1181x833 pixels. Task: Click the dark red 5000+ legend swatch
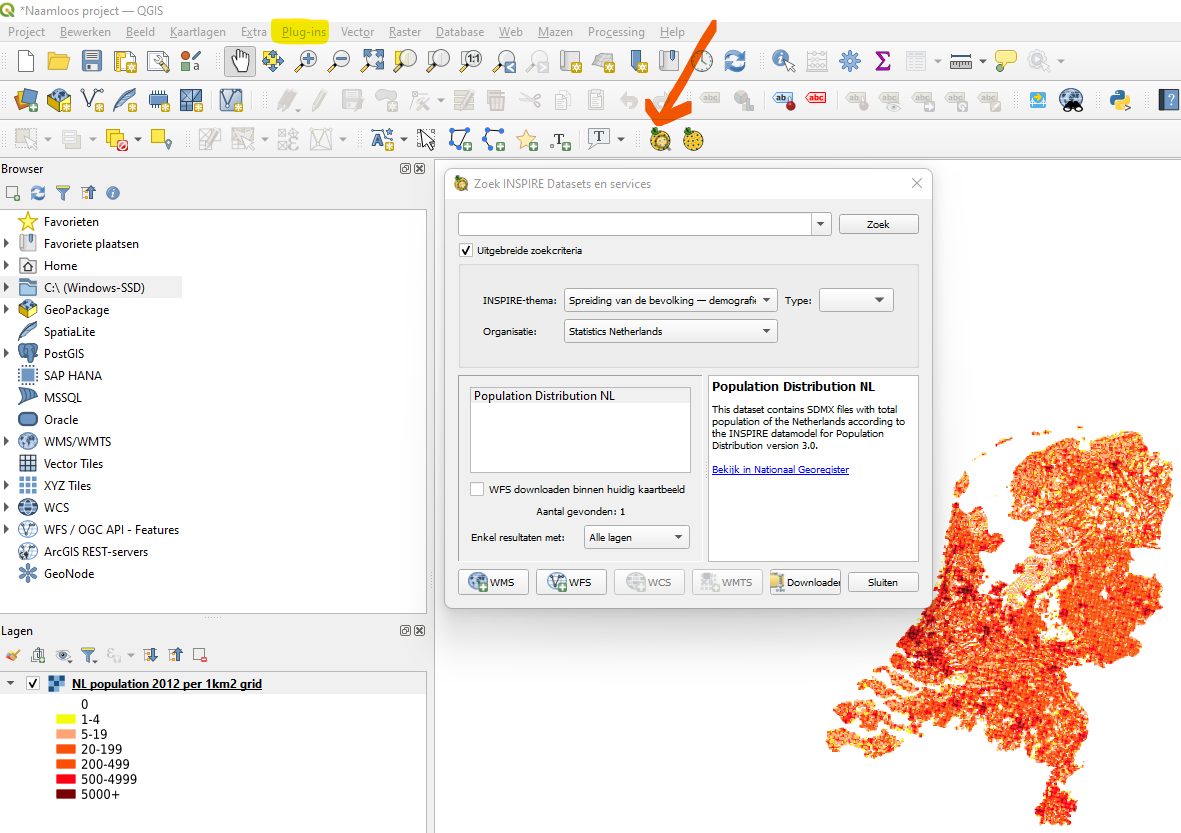pos(66,794)
